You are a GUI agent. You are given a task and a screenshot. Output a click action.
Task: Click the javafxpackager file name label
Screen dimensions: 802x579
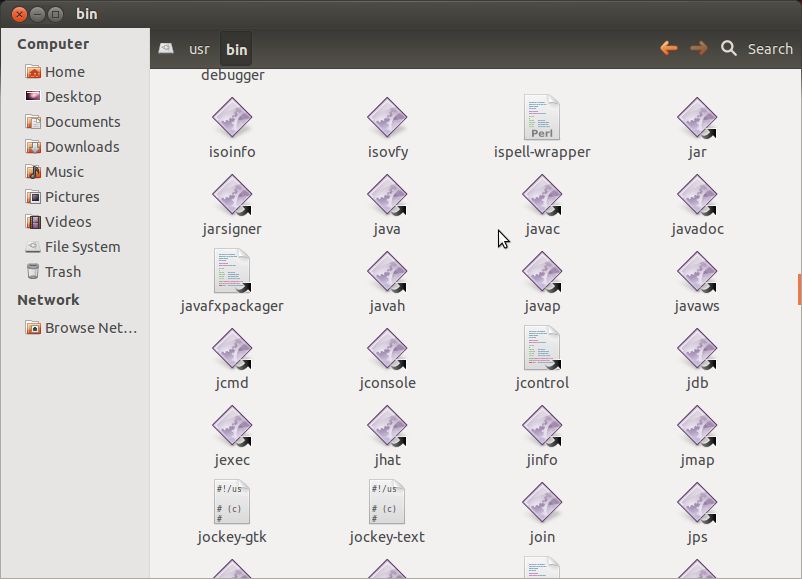coord(232,306)
